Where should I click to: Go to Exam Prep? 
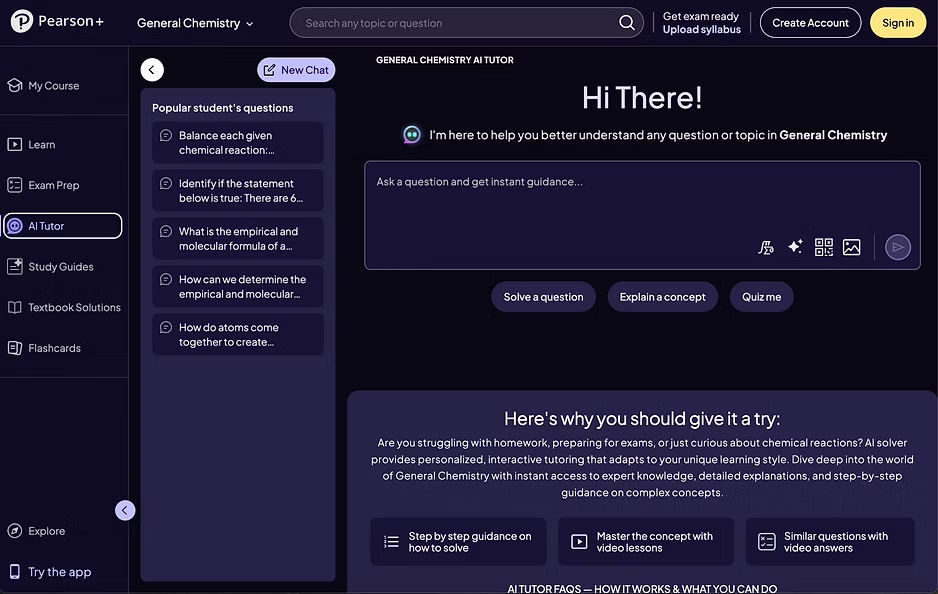43,185
